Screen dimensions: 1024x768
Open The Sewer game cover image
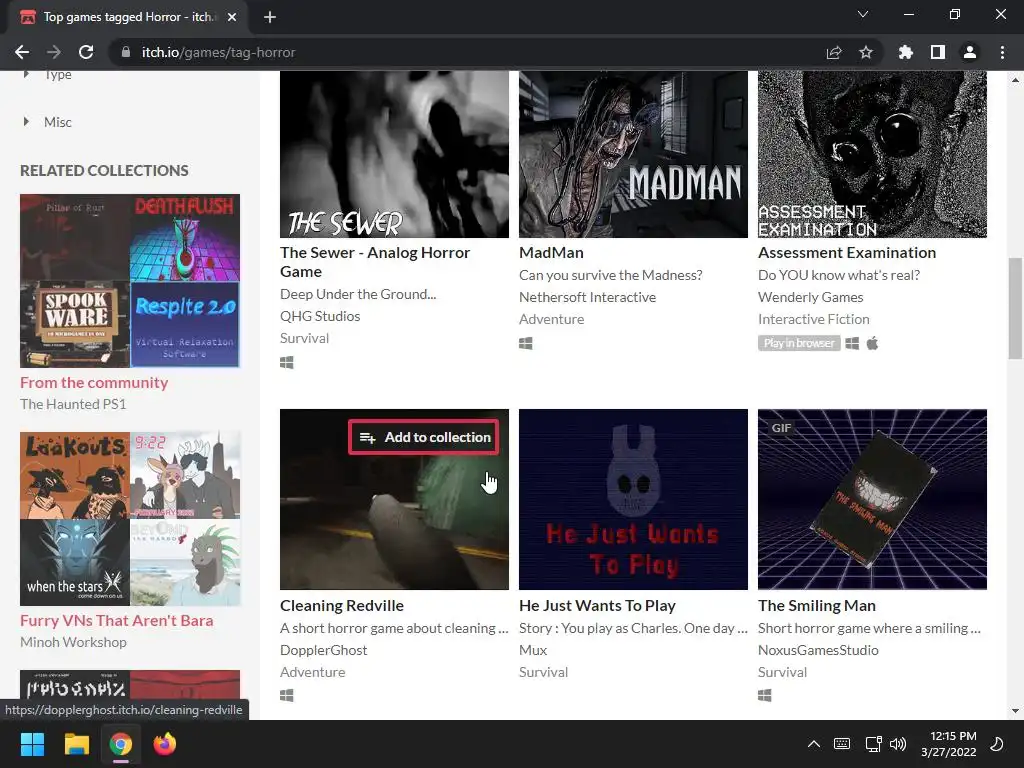(x=394, y=154)
